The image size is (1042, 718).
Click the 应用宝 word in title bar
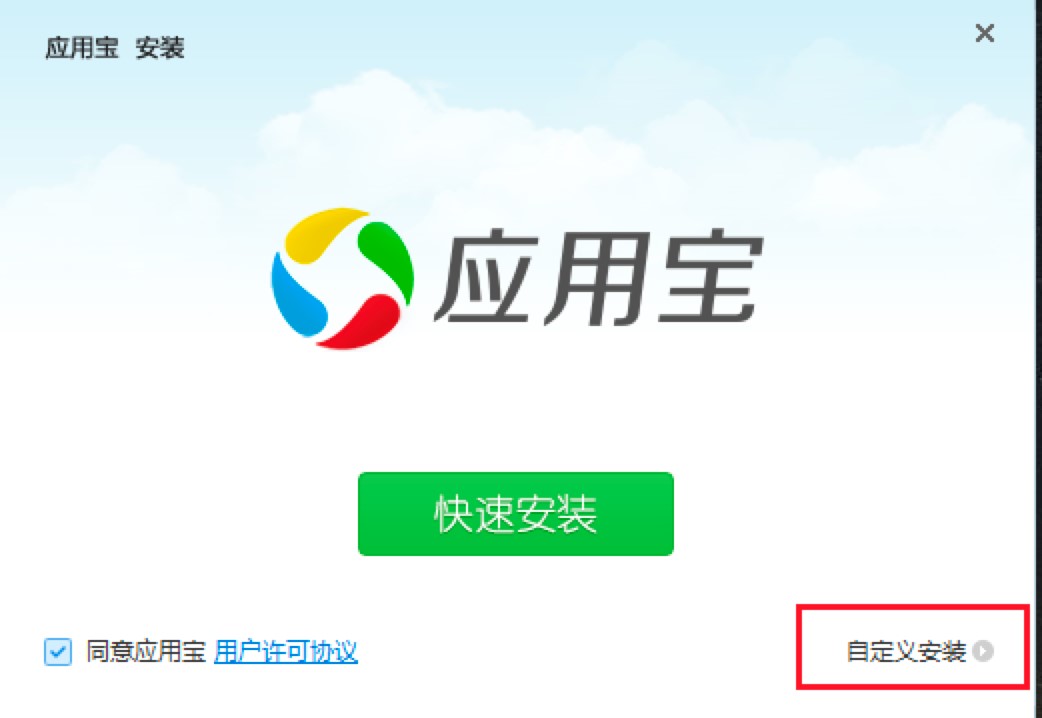pyautogui.click(x=82, y=49)
